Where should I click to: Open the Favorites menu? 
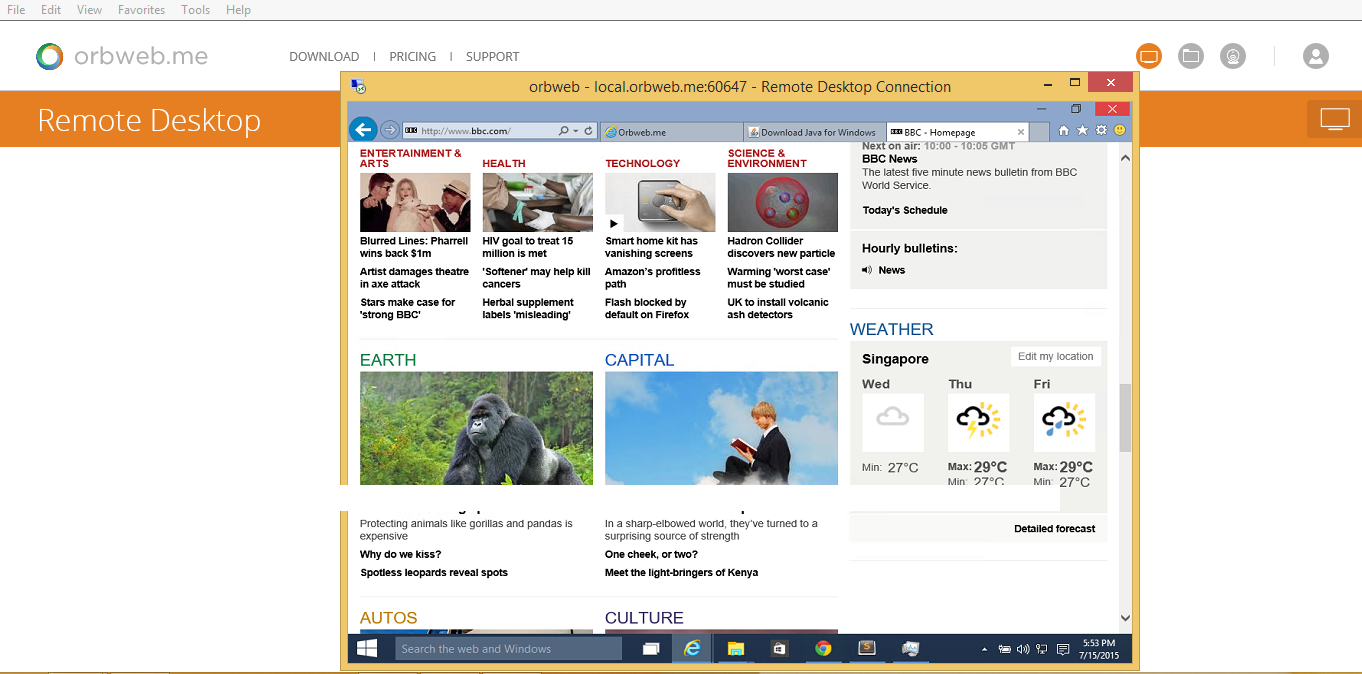[x=142, y=10]
